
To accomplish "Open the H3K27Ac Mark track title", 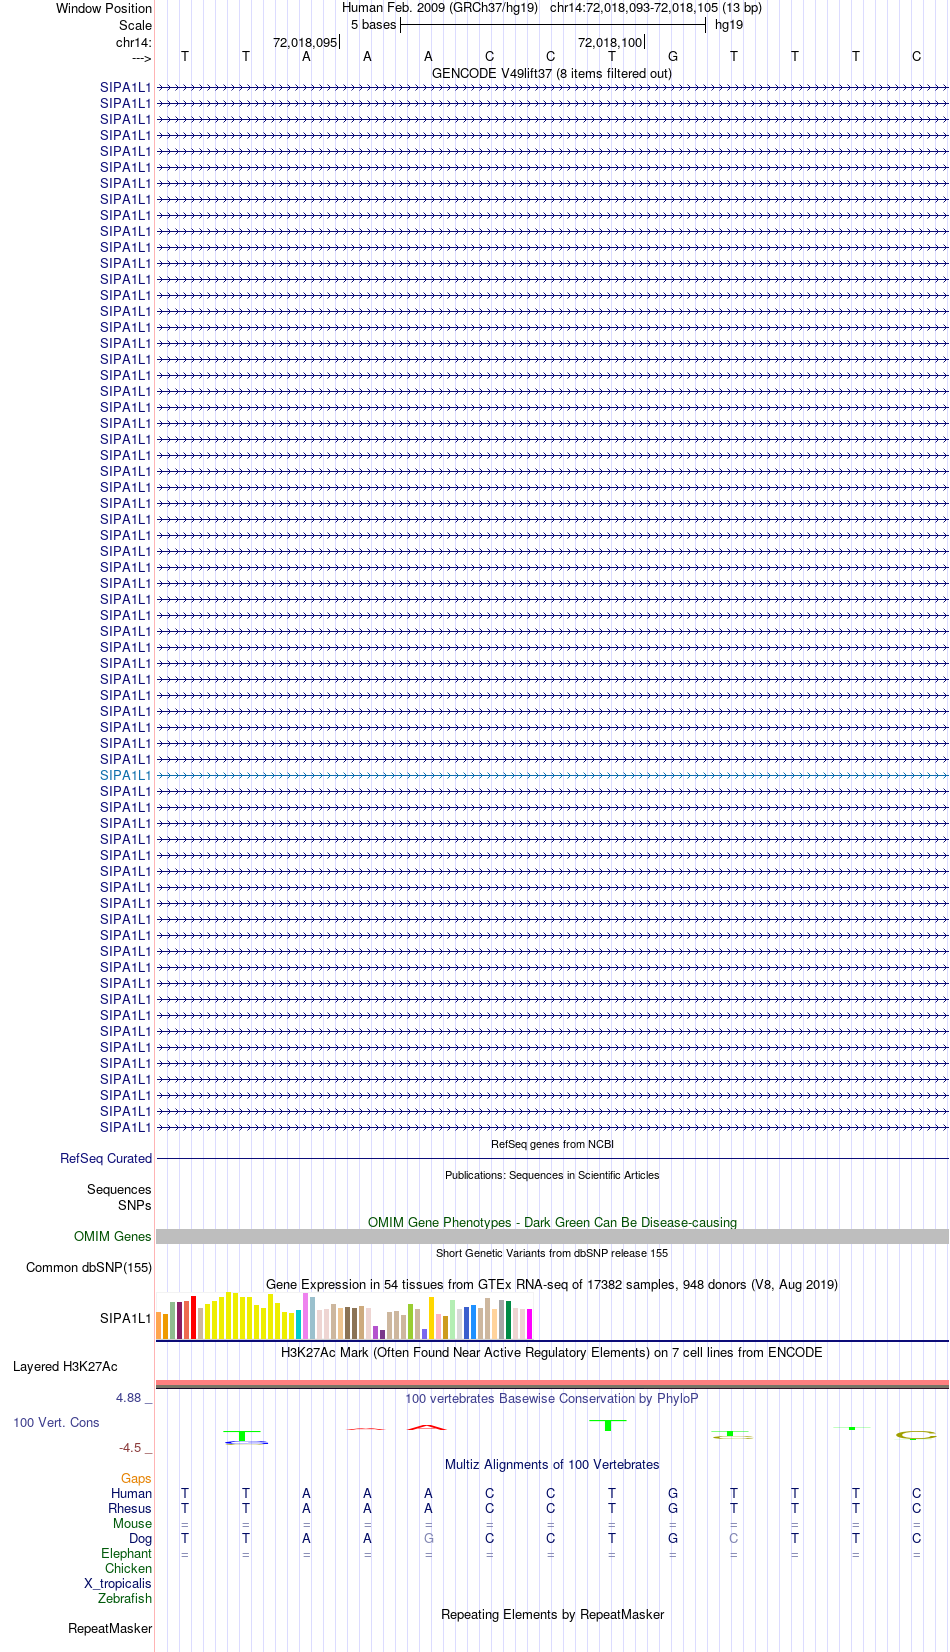I will pyautogui.click(x=552, y=1352).
